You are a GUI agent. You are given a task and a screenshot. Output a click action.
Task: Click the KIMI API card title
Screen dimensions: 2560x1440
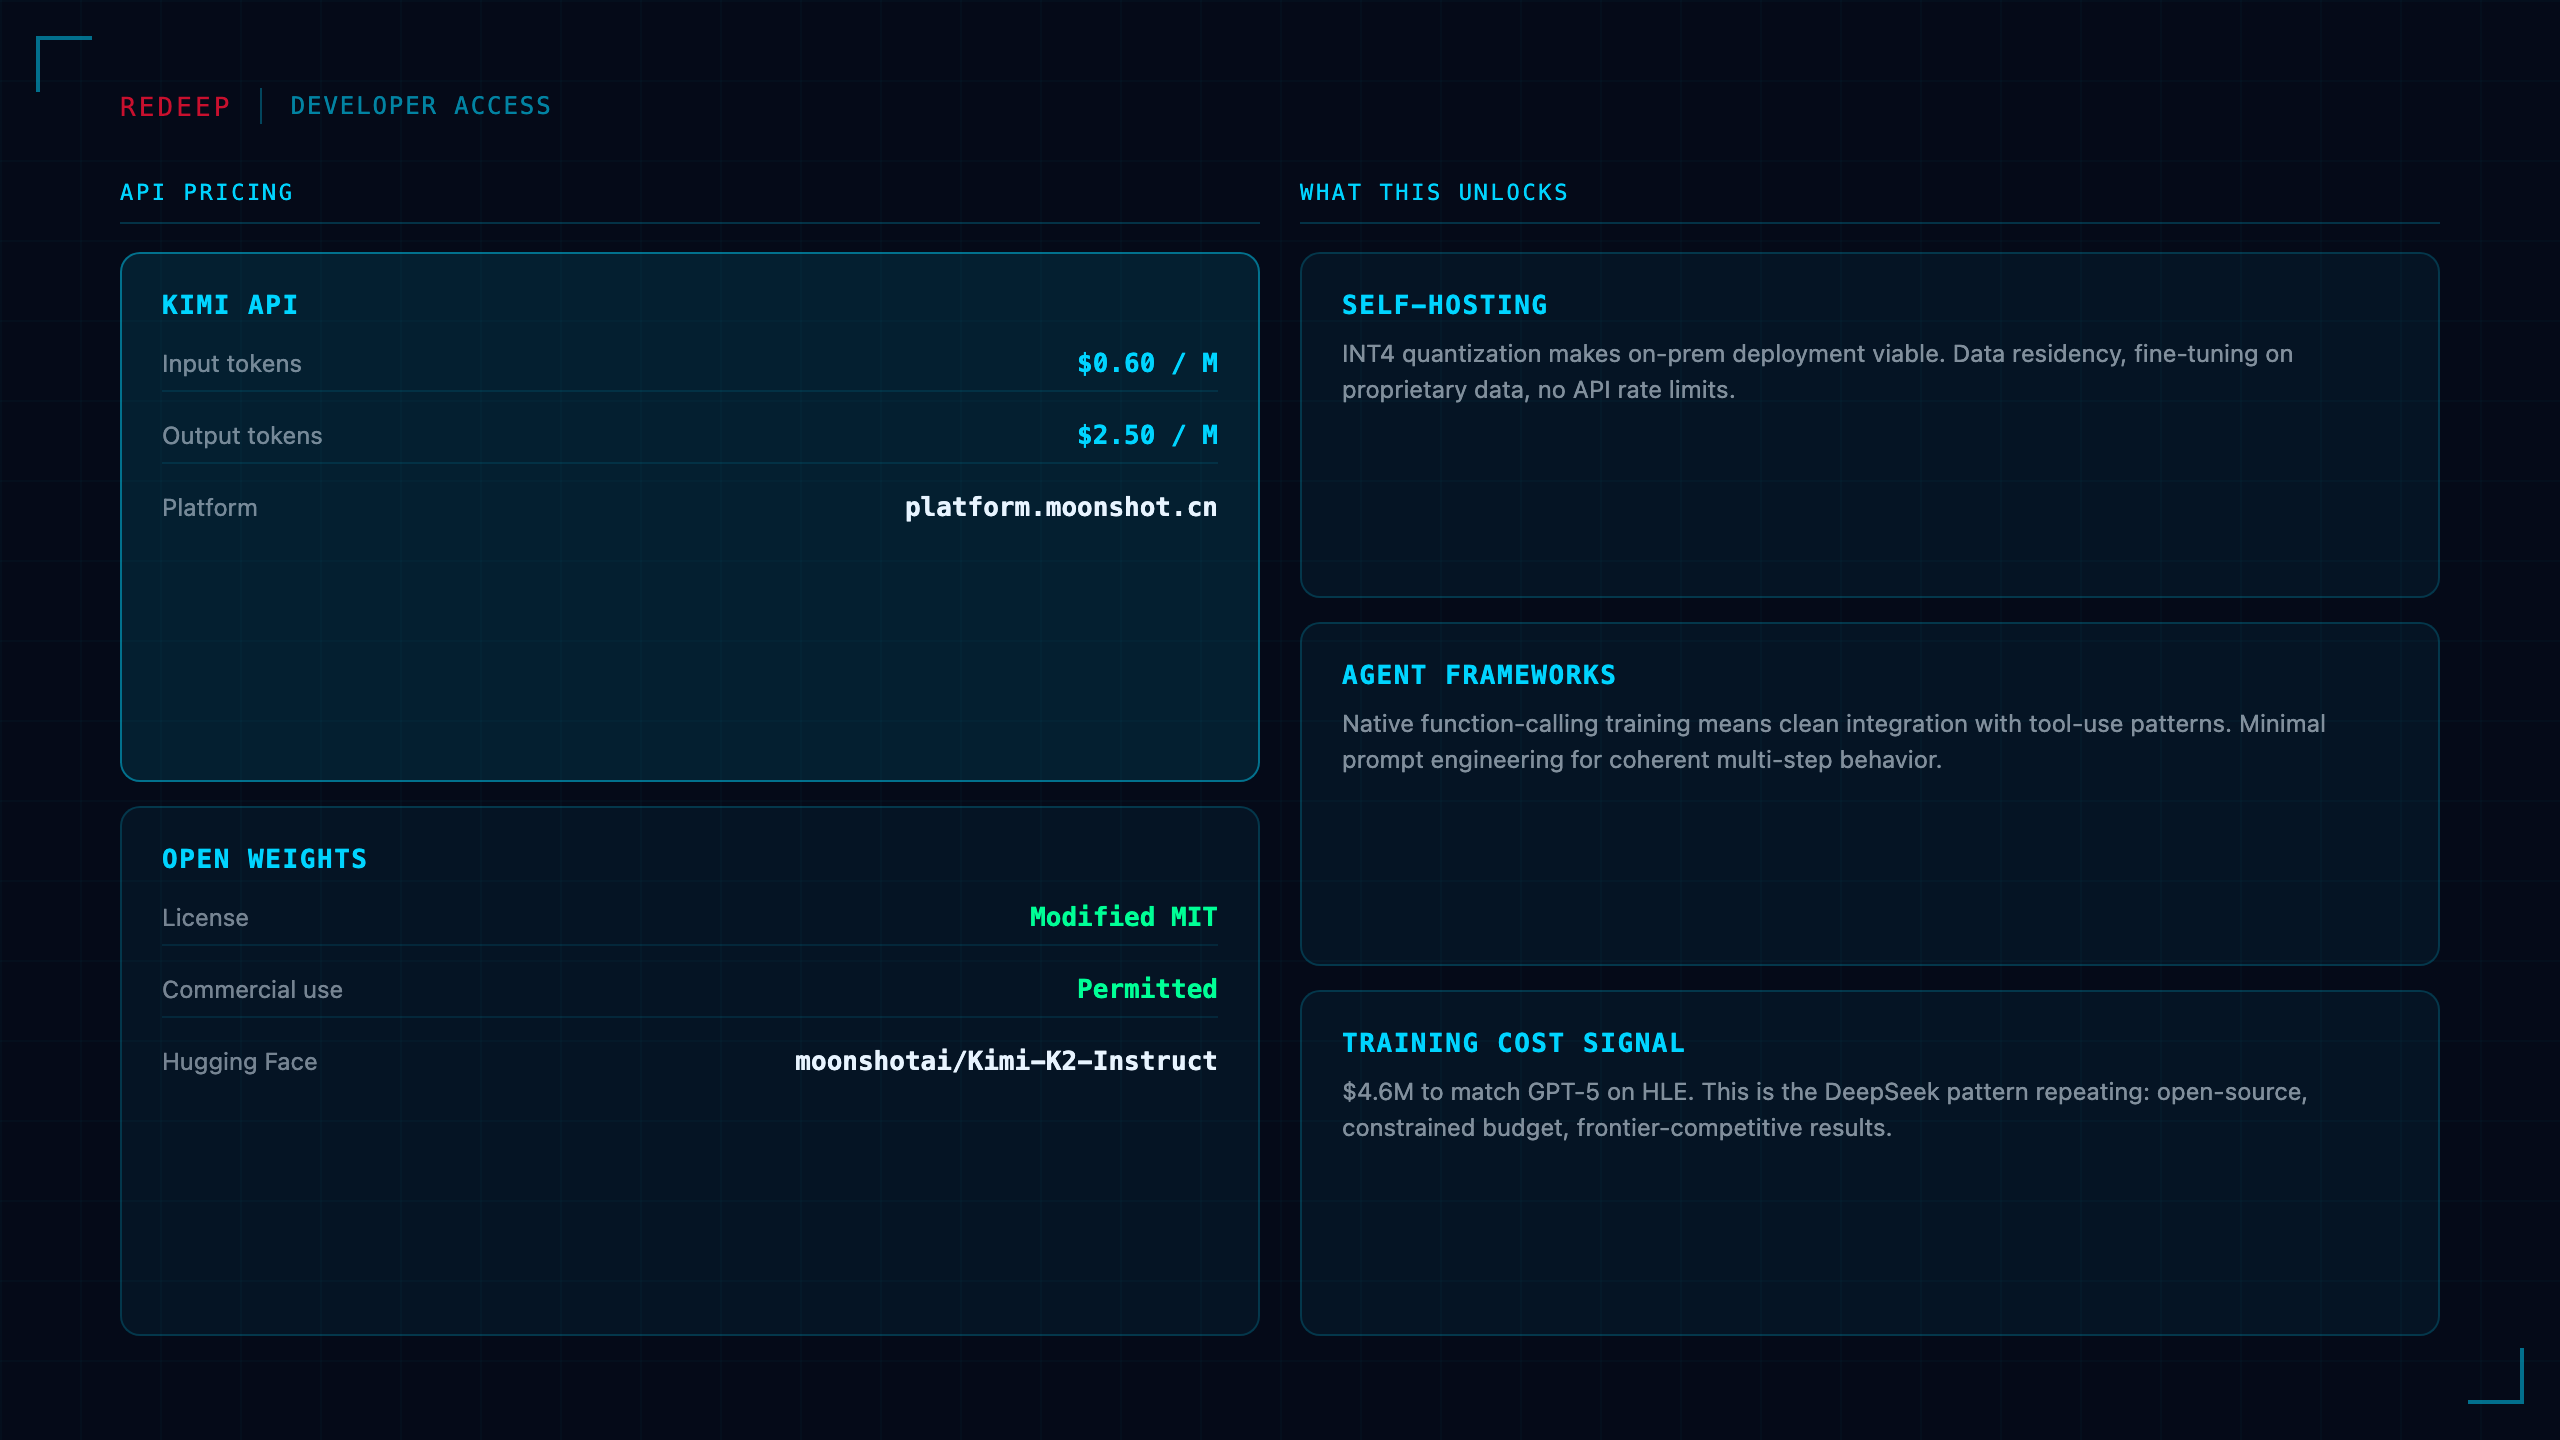point(230,305)
